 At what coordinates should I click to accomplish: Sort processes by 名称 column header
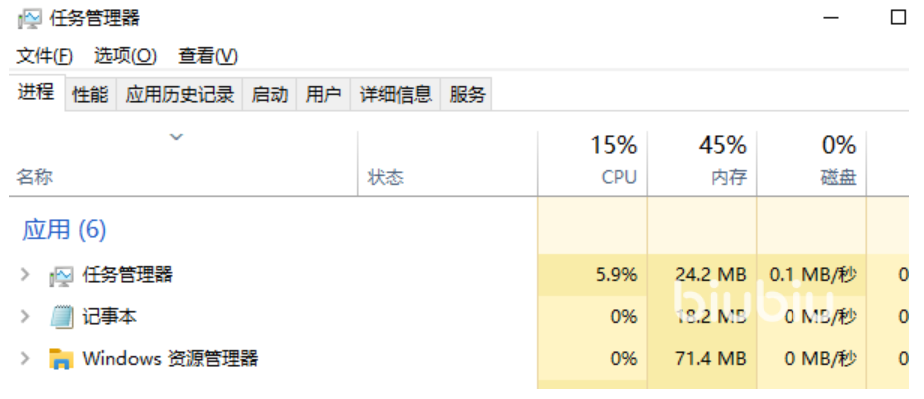coord(183,163)
